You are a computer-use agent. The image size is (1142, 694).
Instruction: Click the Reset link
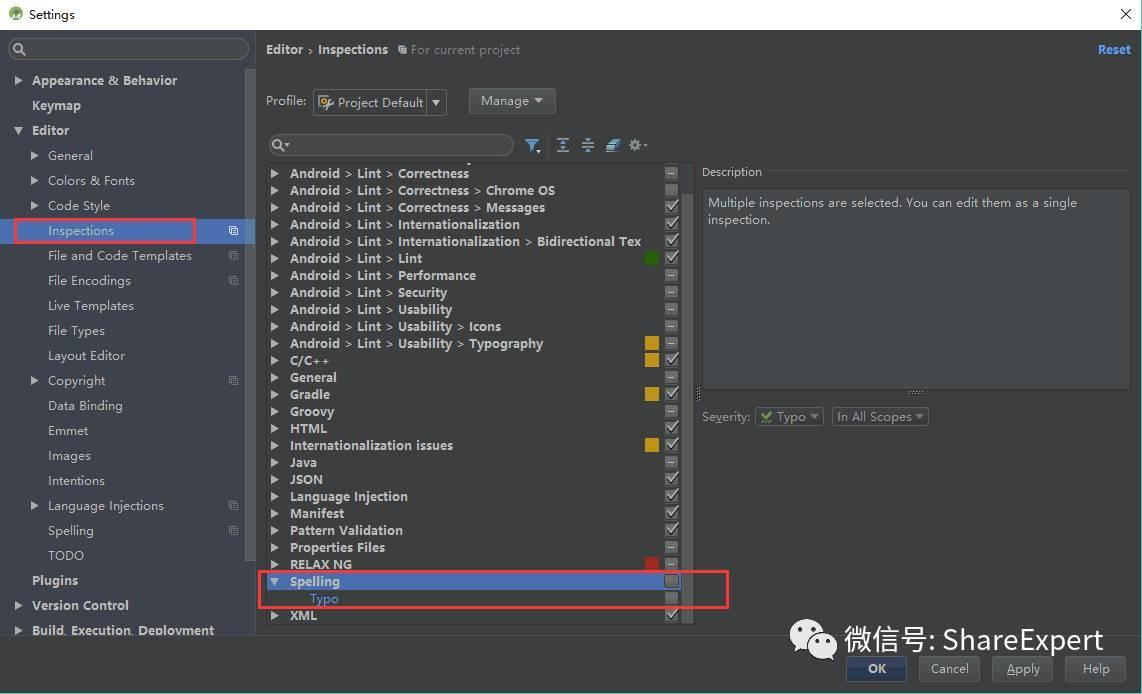click(1114, 50)
